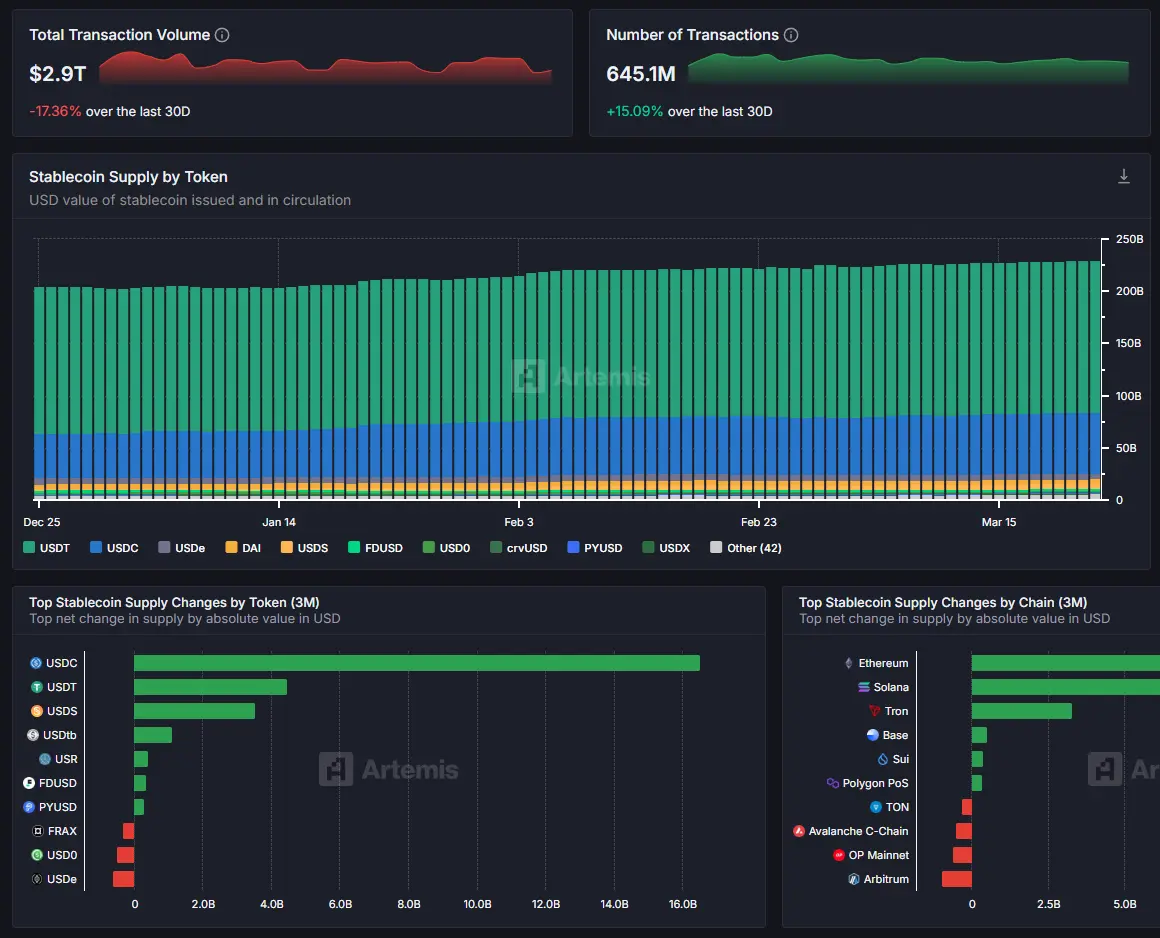Click the USDe token icon in supply changes
Screen dimensions: 1160x938
pyautogui.click(x=36, y=879)
